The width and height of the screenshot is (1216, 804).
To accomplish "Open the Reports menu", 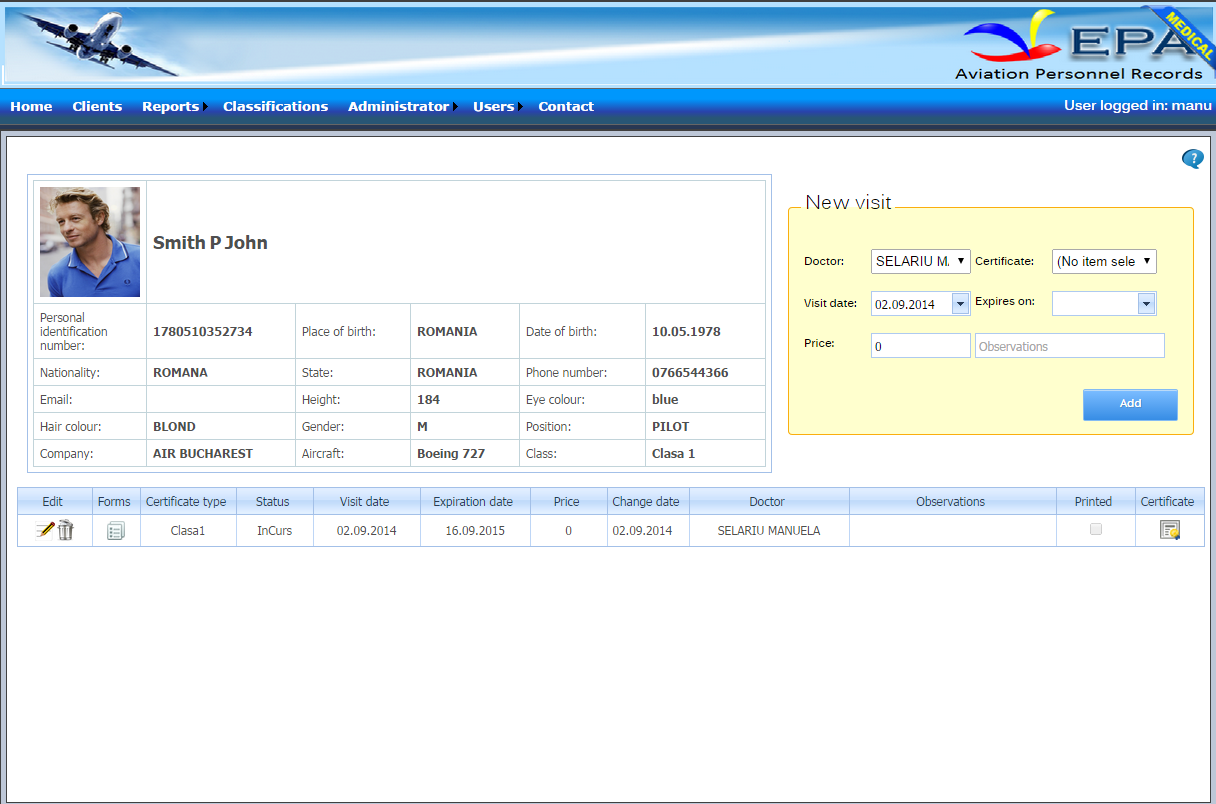I will tap(171, 106).
